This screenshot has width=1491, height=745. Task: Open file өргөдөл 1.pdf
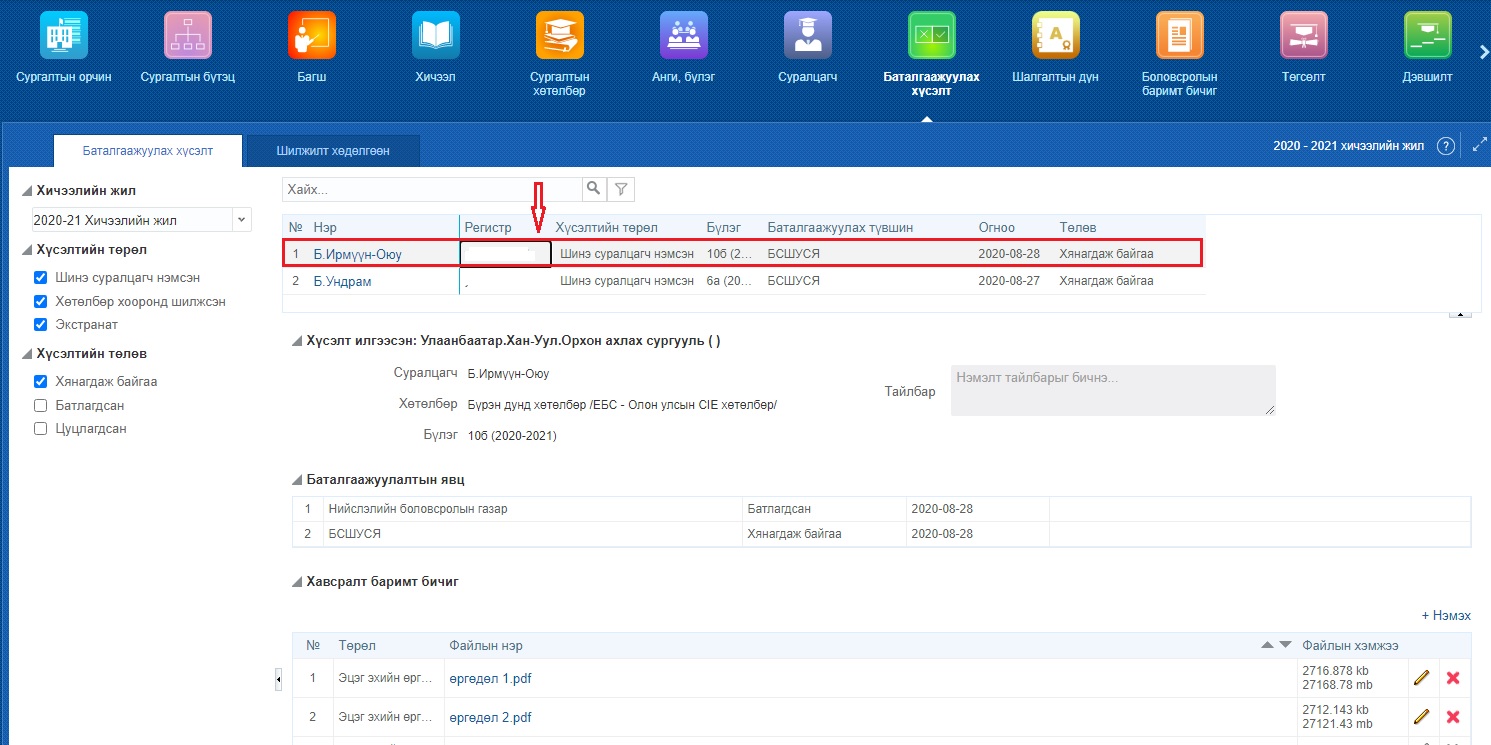[490, 678]
